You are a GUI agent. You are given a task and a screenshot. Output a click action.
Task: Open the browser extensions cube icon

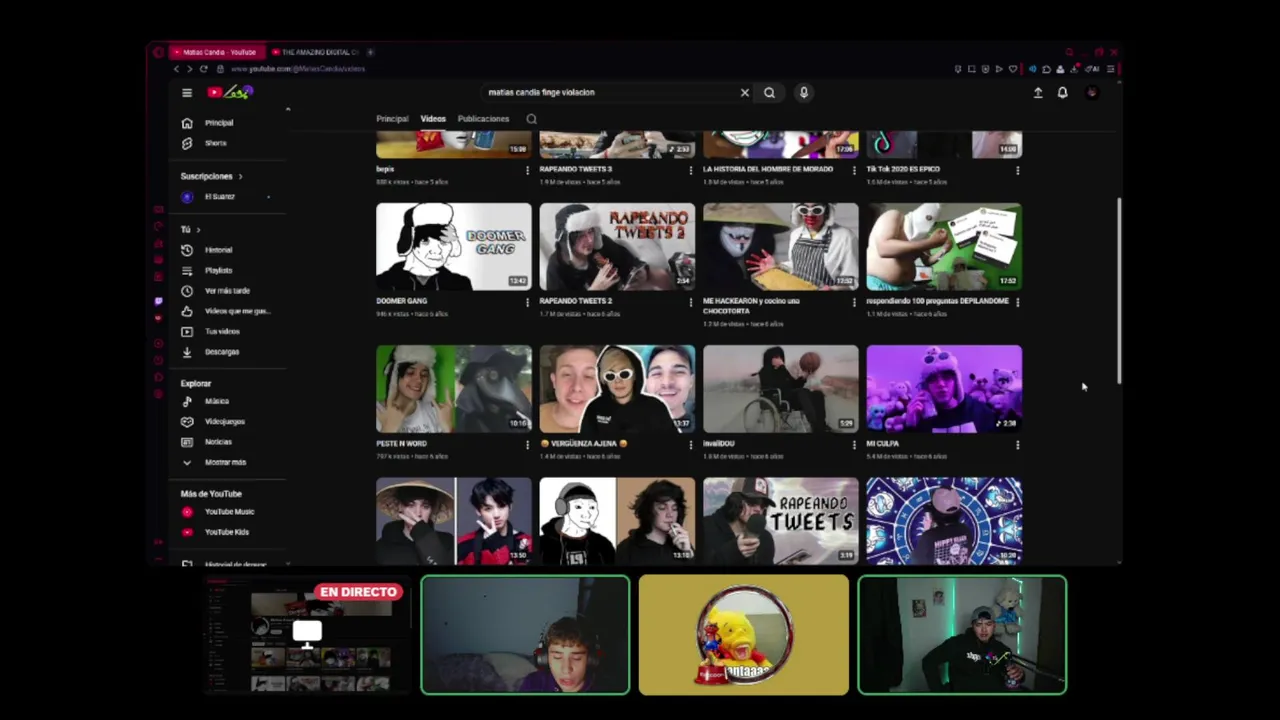click(x=1046, y=69)
